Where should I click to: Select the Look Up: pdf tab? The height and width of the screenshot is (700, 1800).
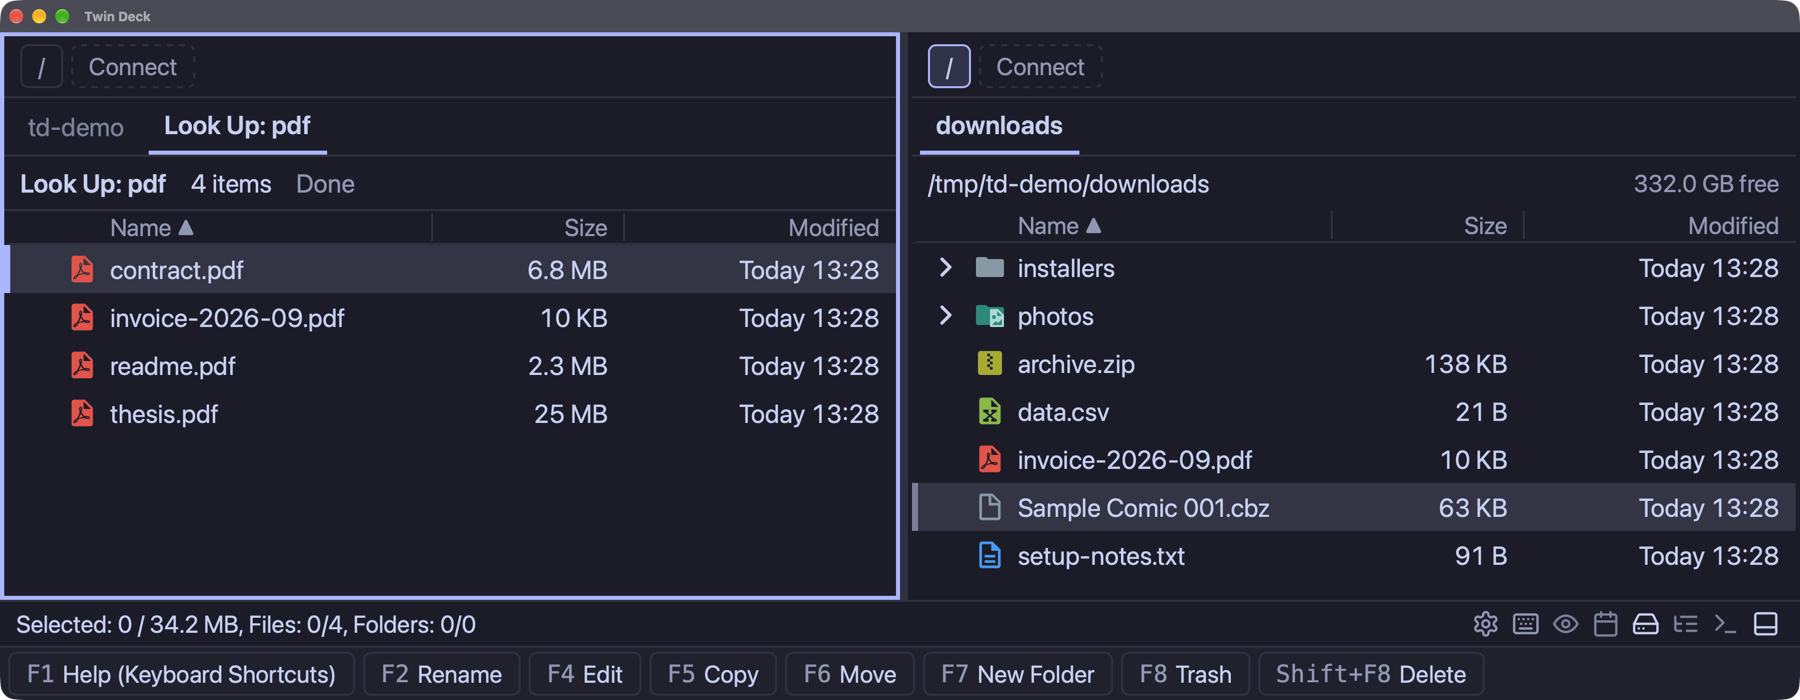[x=237, y=126]
